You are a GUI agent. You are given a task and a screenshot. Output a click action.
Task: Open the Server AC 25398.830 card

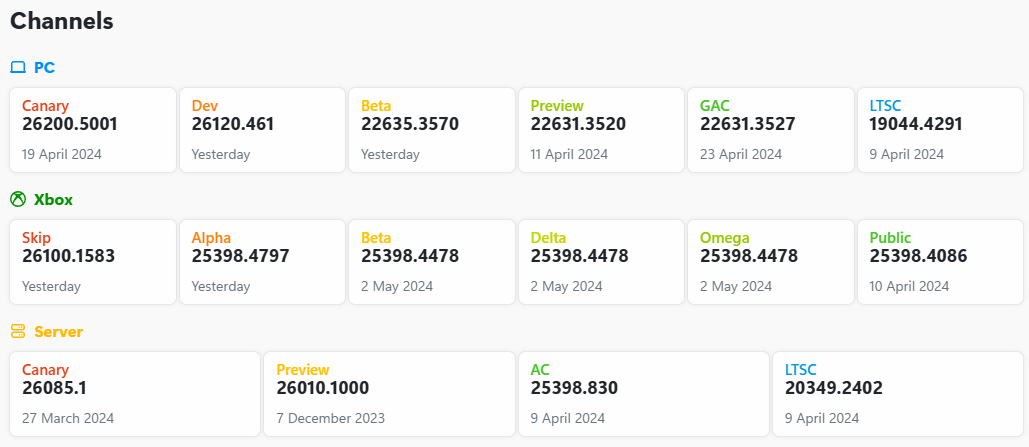coord(644,394)
